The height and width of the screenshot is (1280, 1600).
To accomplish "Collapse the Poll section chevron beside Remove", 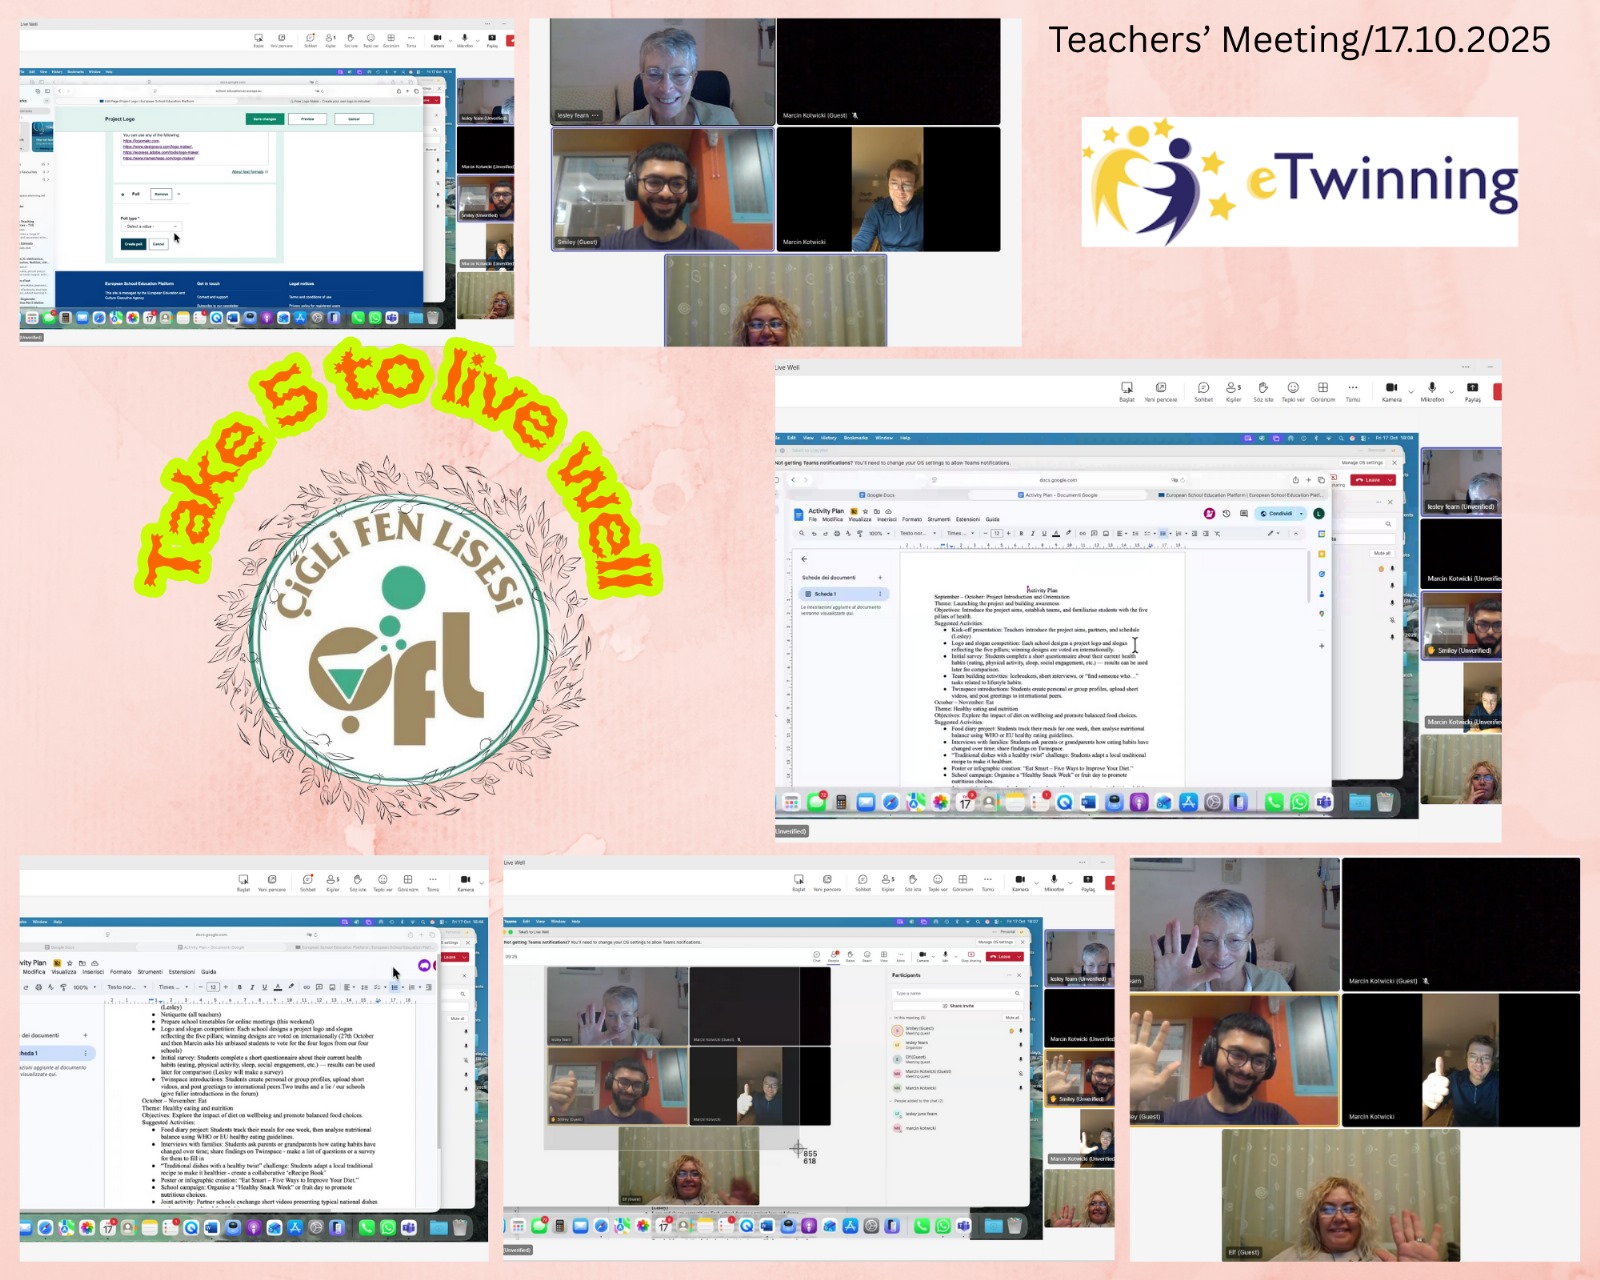I will [179, 194].
